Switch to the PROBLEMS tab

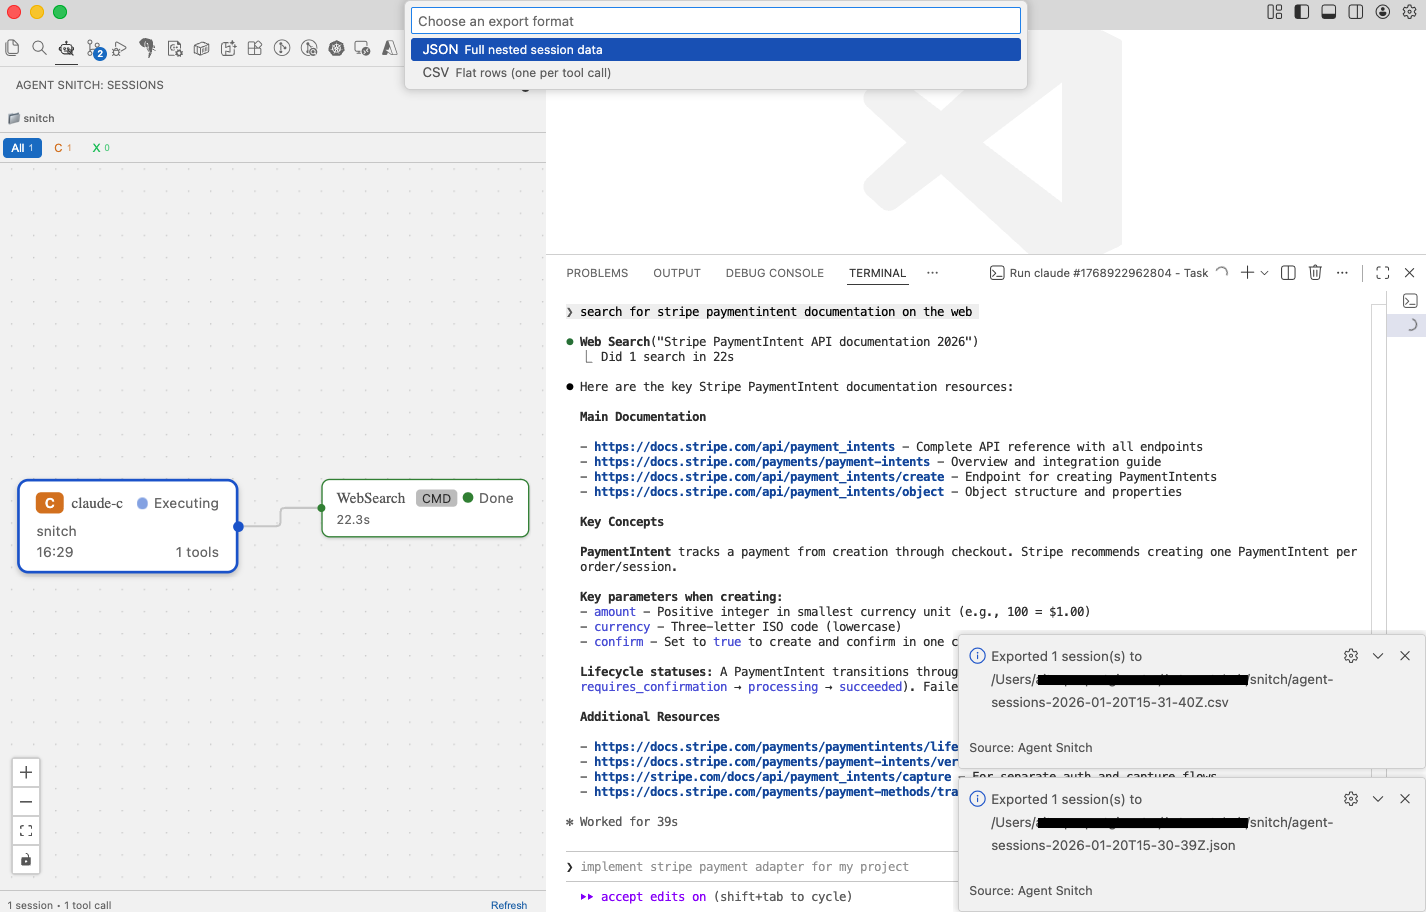597,273
